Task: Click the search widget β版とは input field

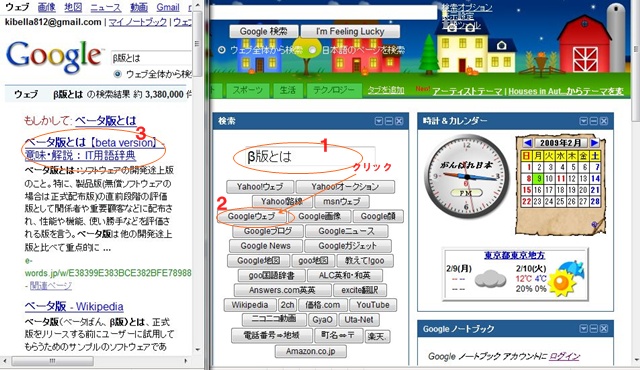Action: [310, 157]
